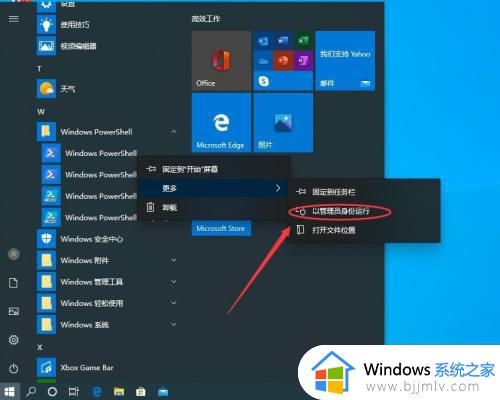Viewport: 500px width, 400px height.
Task: Open Excel icon in Office apps tile
Action: [x=303, y=41]
